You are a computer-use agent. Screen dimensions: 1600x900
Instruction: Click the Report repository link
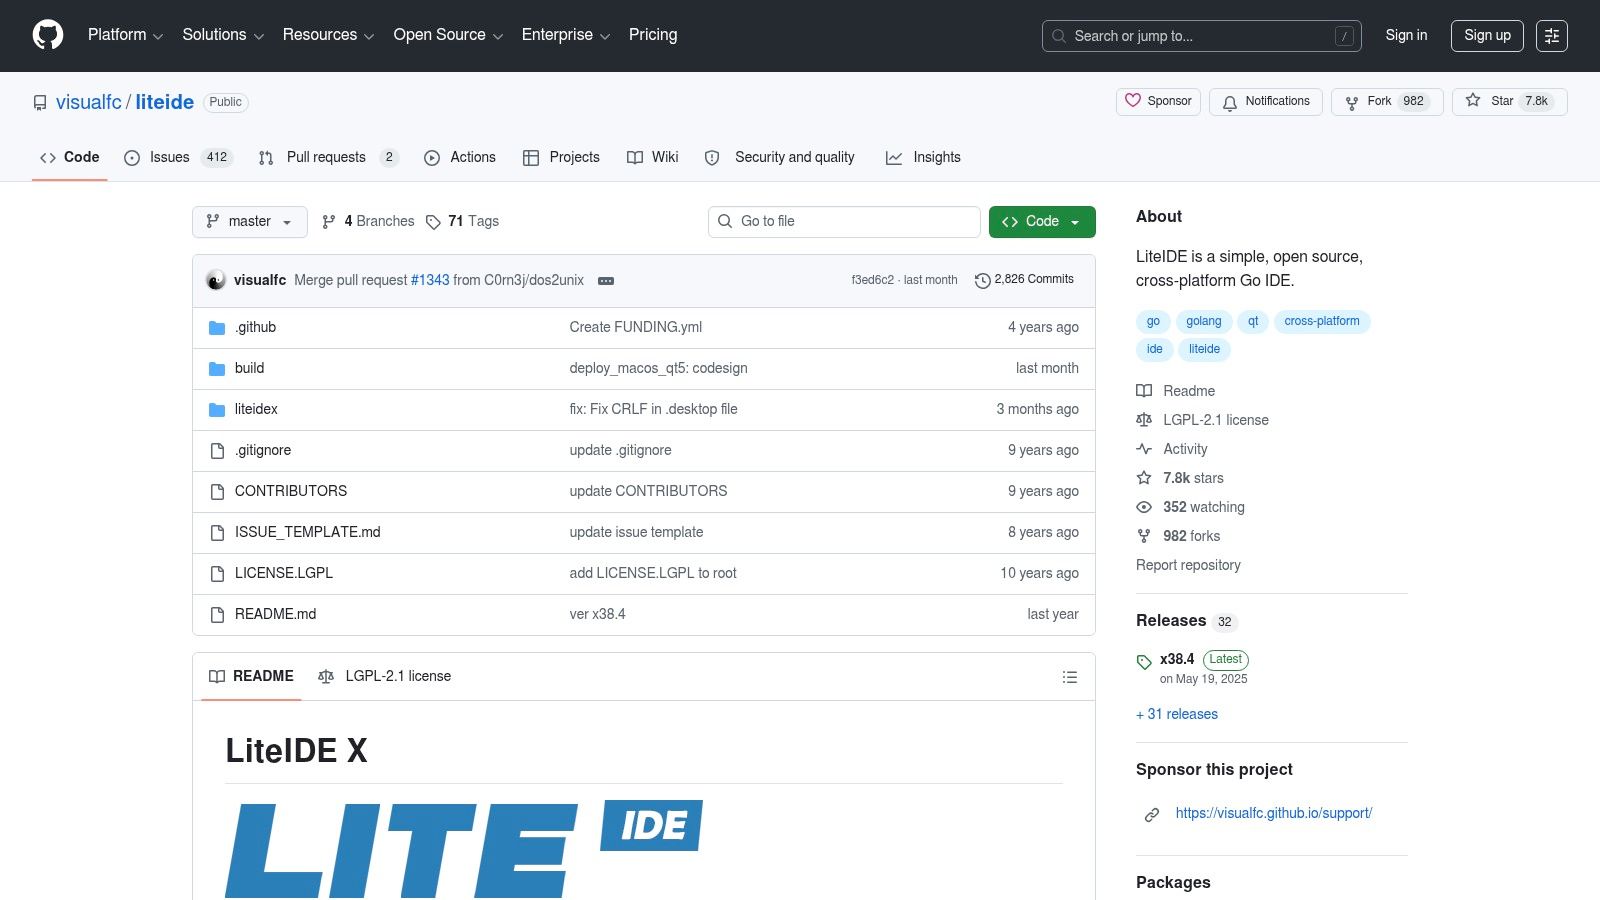(1188, 566)
